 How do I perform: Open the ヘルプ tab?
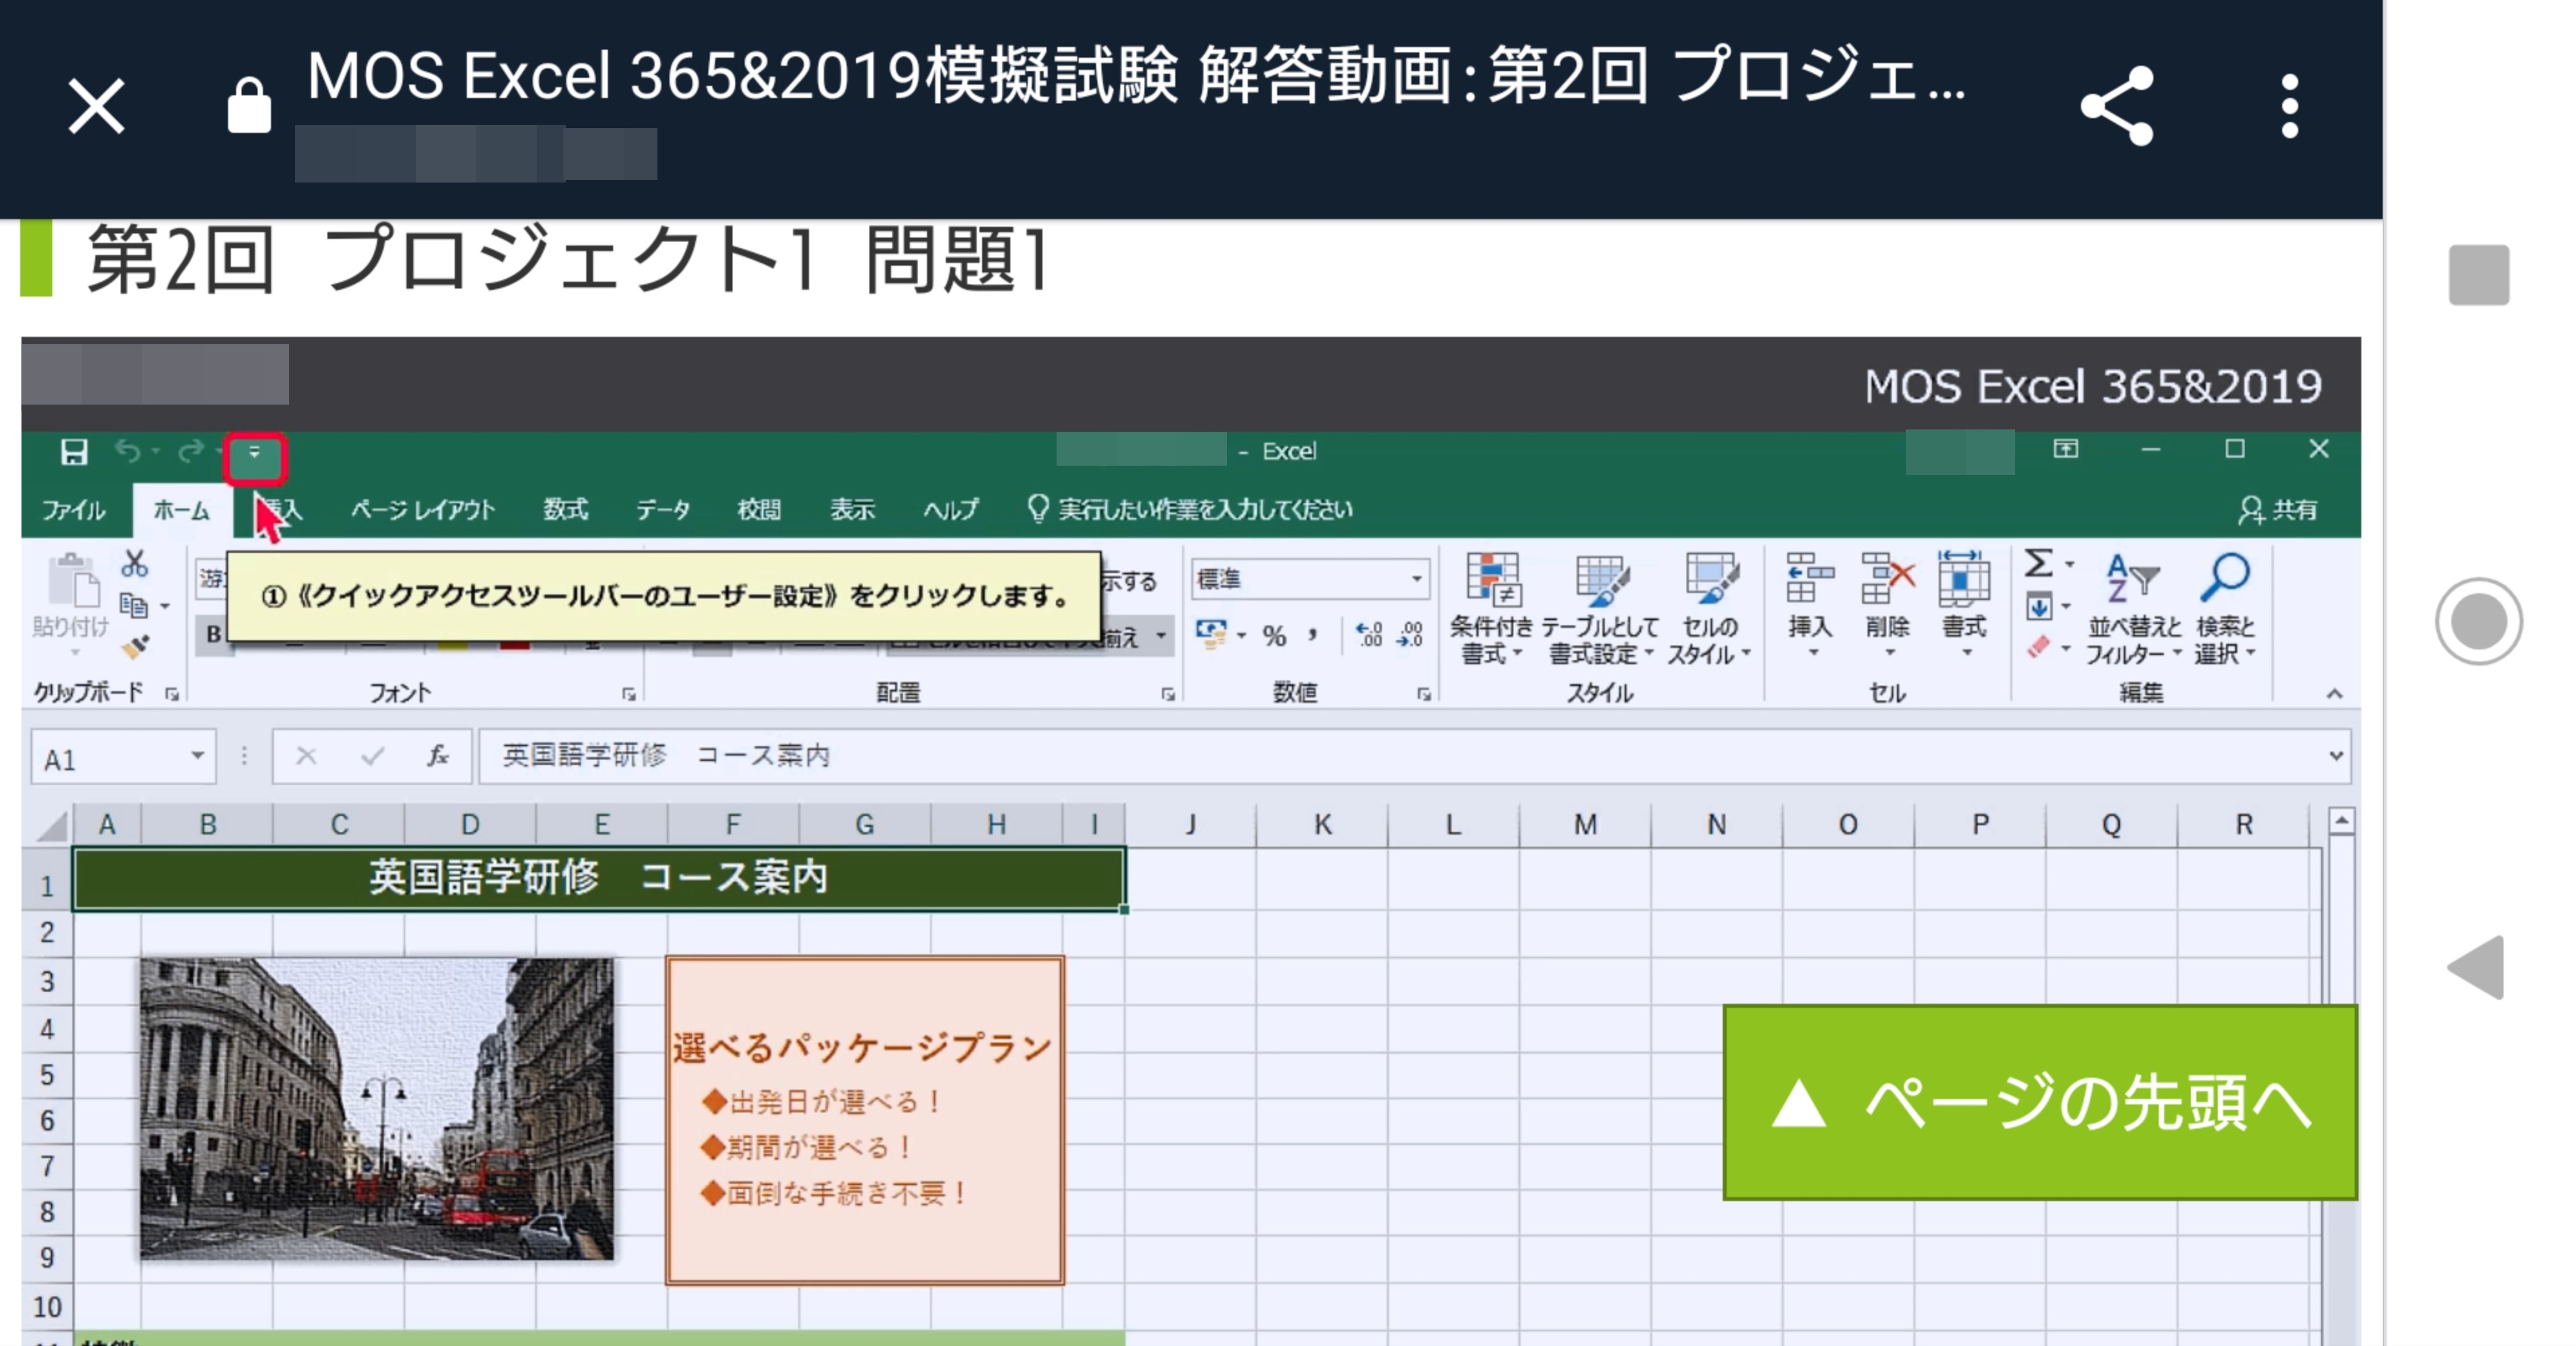[950, 510]
